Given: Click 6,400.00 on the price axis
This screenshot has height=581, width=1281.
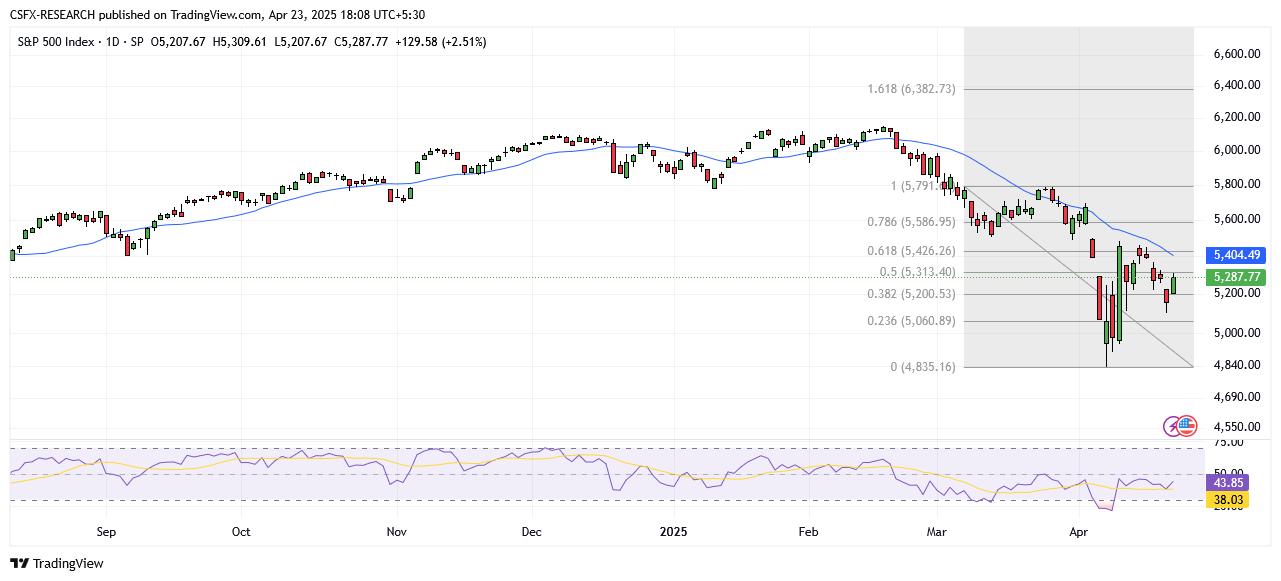Looking at the screenshot, I should pyautogui.click(x=1239, y=86).
